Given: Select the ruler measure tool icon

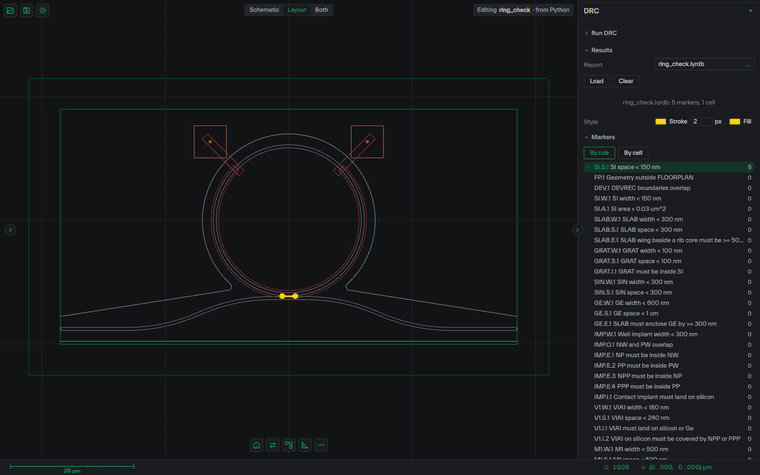Looking at the screenshot, I should point(305,445).
